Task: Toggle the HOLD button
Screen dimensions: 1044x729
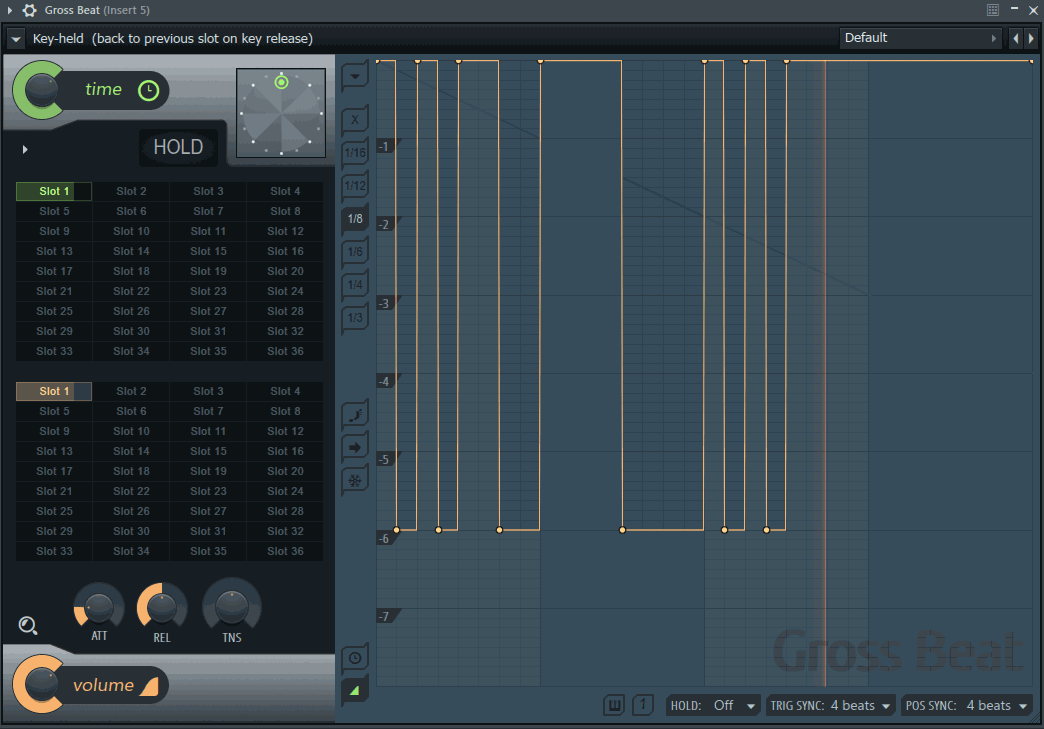Action: click(x=178, y=147)
